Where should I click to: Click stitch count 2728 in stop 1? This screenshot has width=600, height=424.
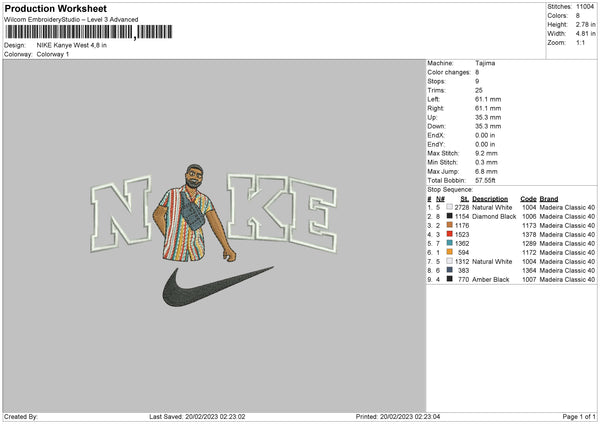[462, 207]
